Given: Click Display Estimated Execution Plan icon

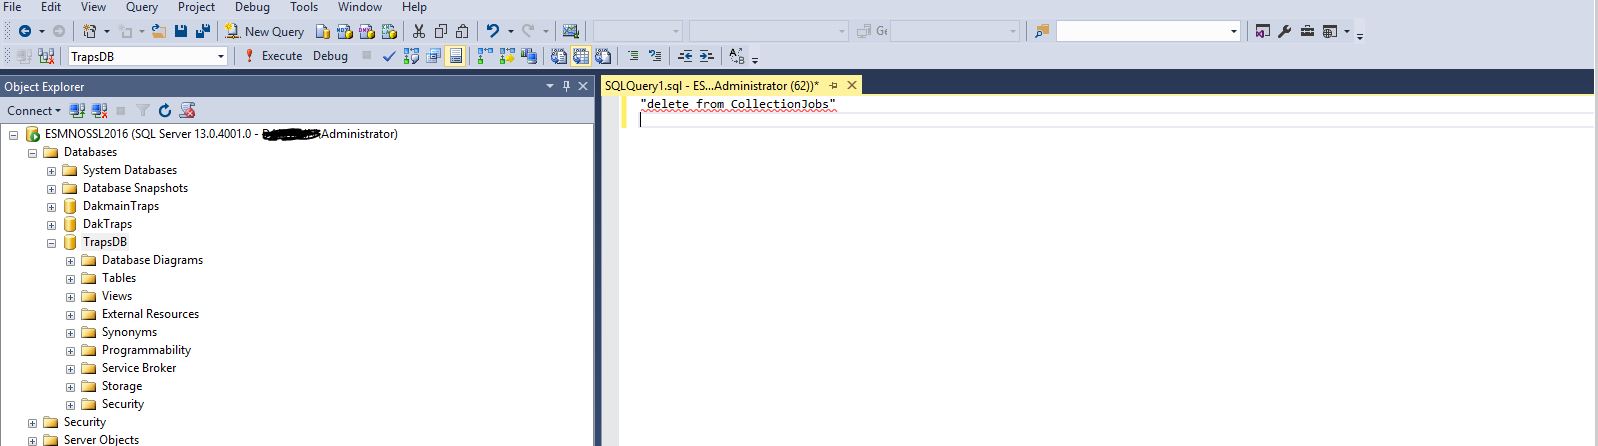Looking at the screenshot, I should click(x=411, y=56).
